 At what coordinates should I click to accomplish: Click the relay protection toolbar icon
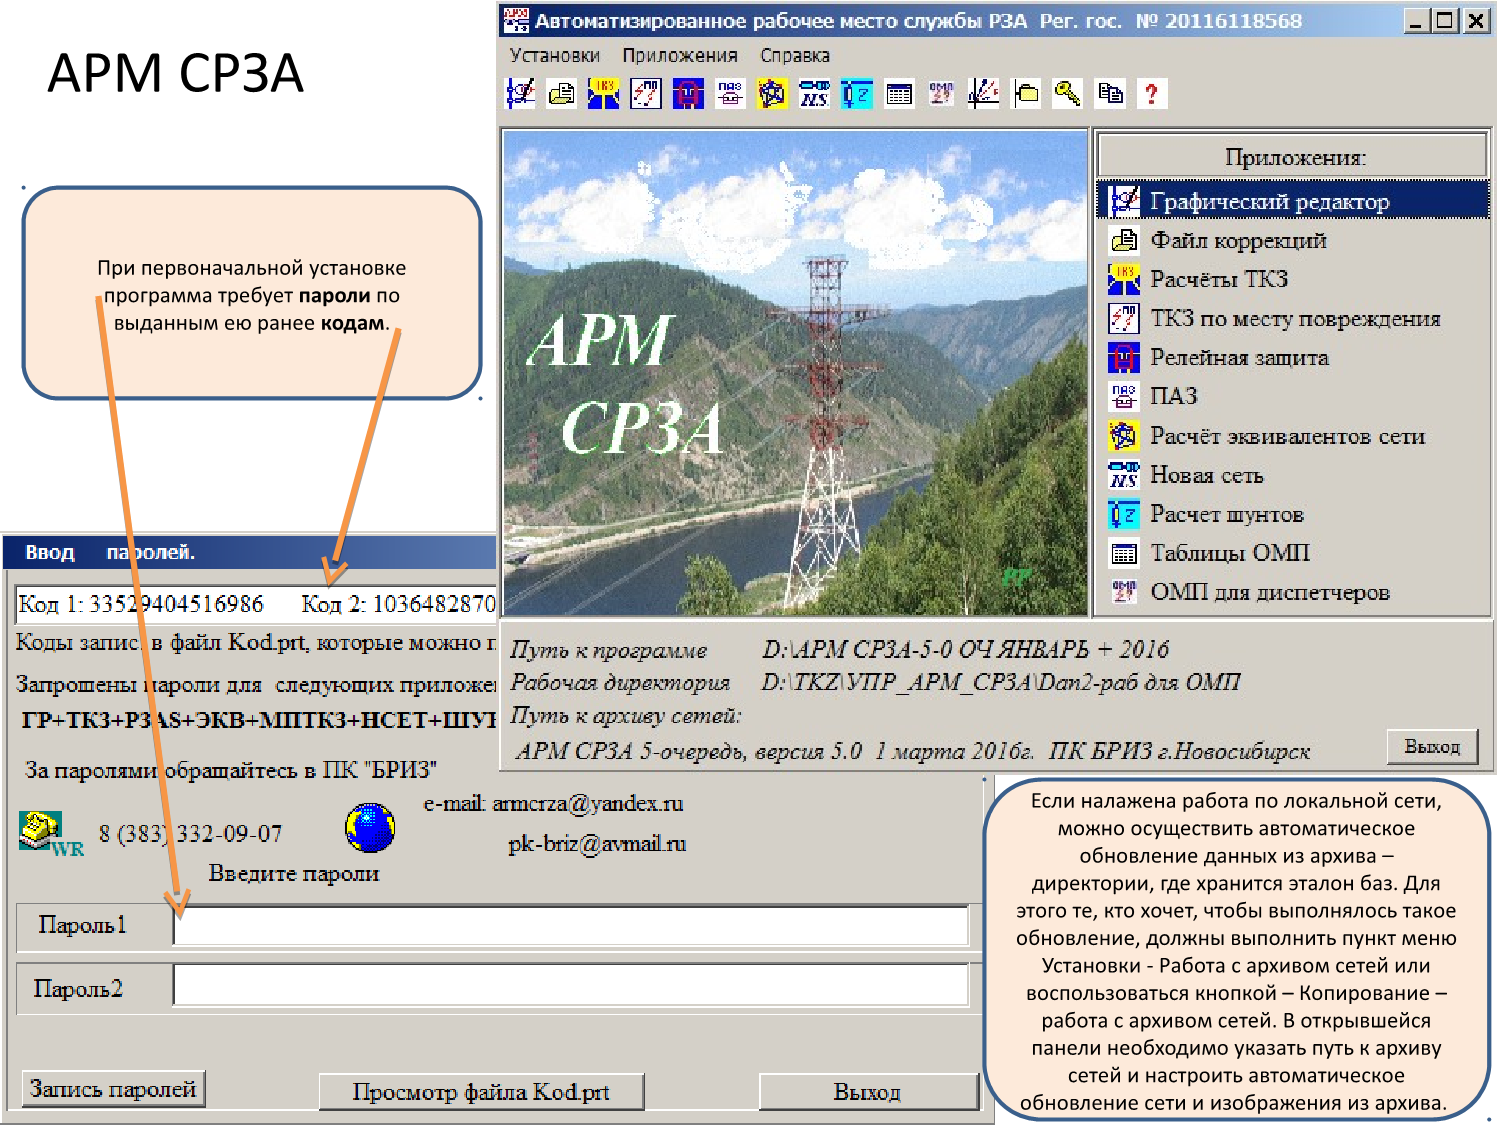(688, 94)
